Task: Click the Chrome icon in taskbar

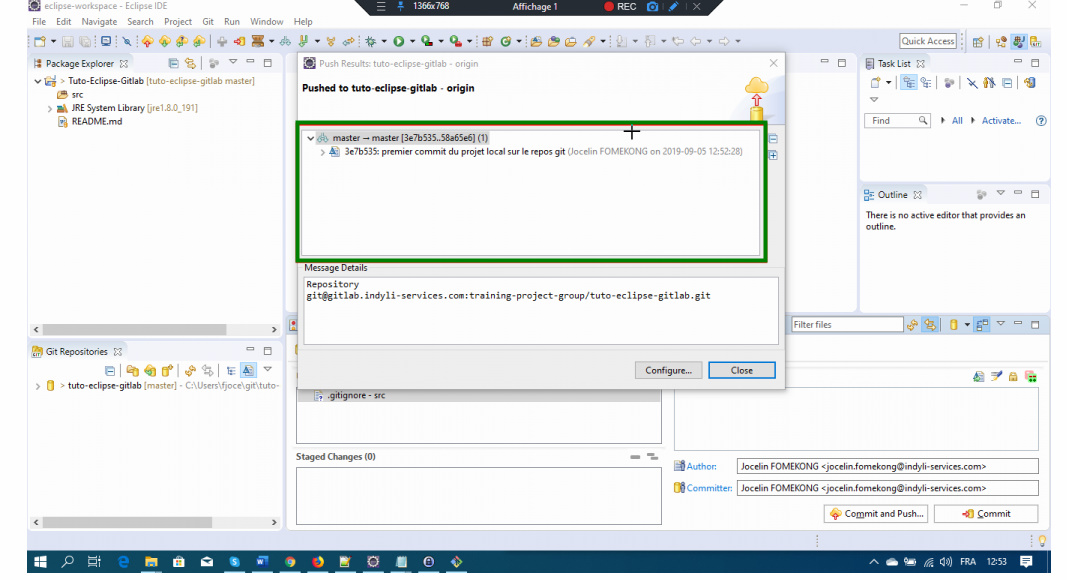Action: click(x=290, y=562)
